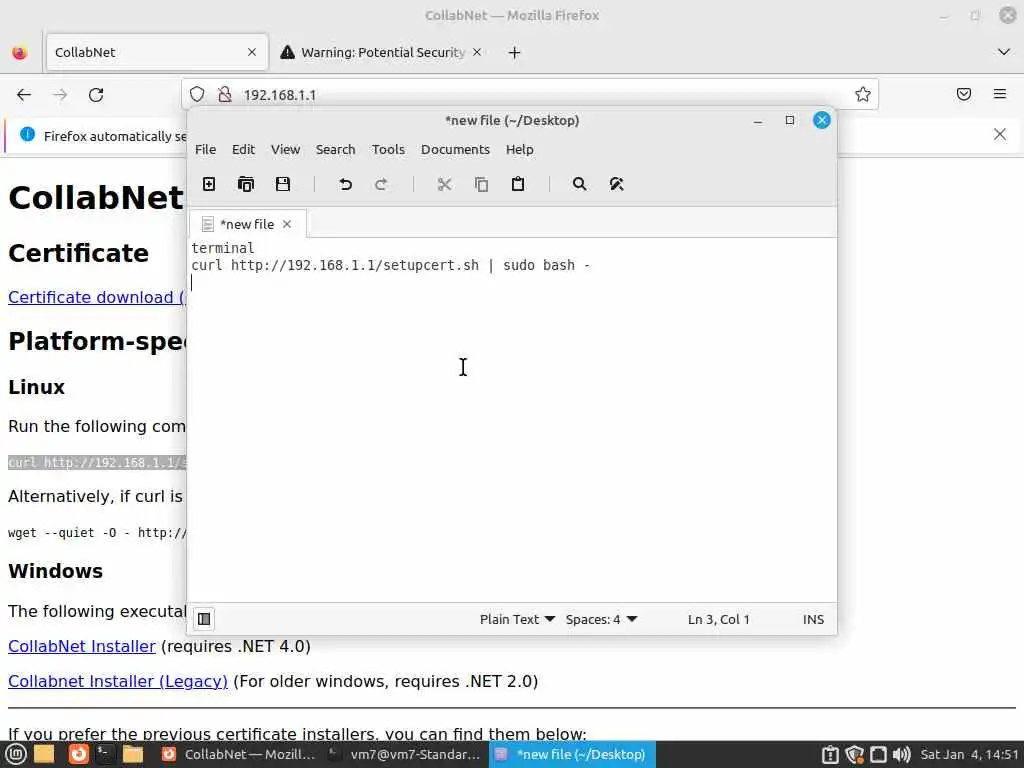
Task: Switch to *new file (~/Desktop) taskbar window
Action: 572,754
